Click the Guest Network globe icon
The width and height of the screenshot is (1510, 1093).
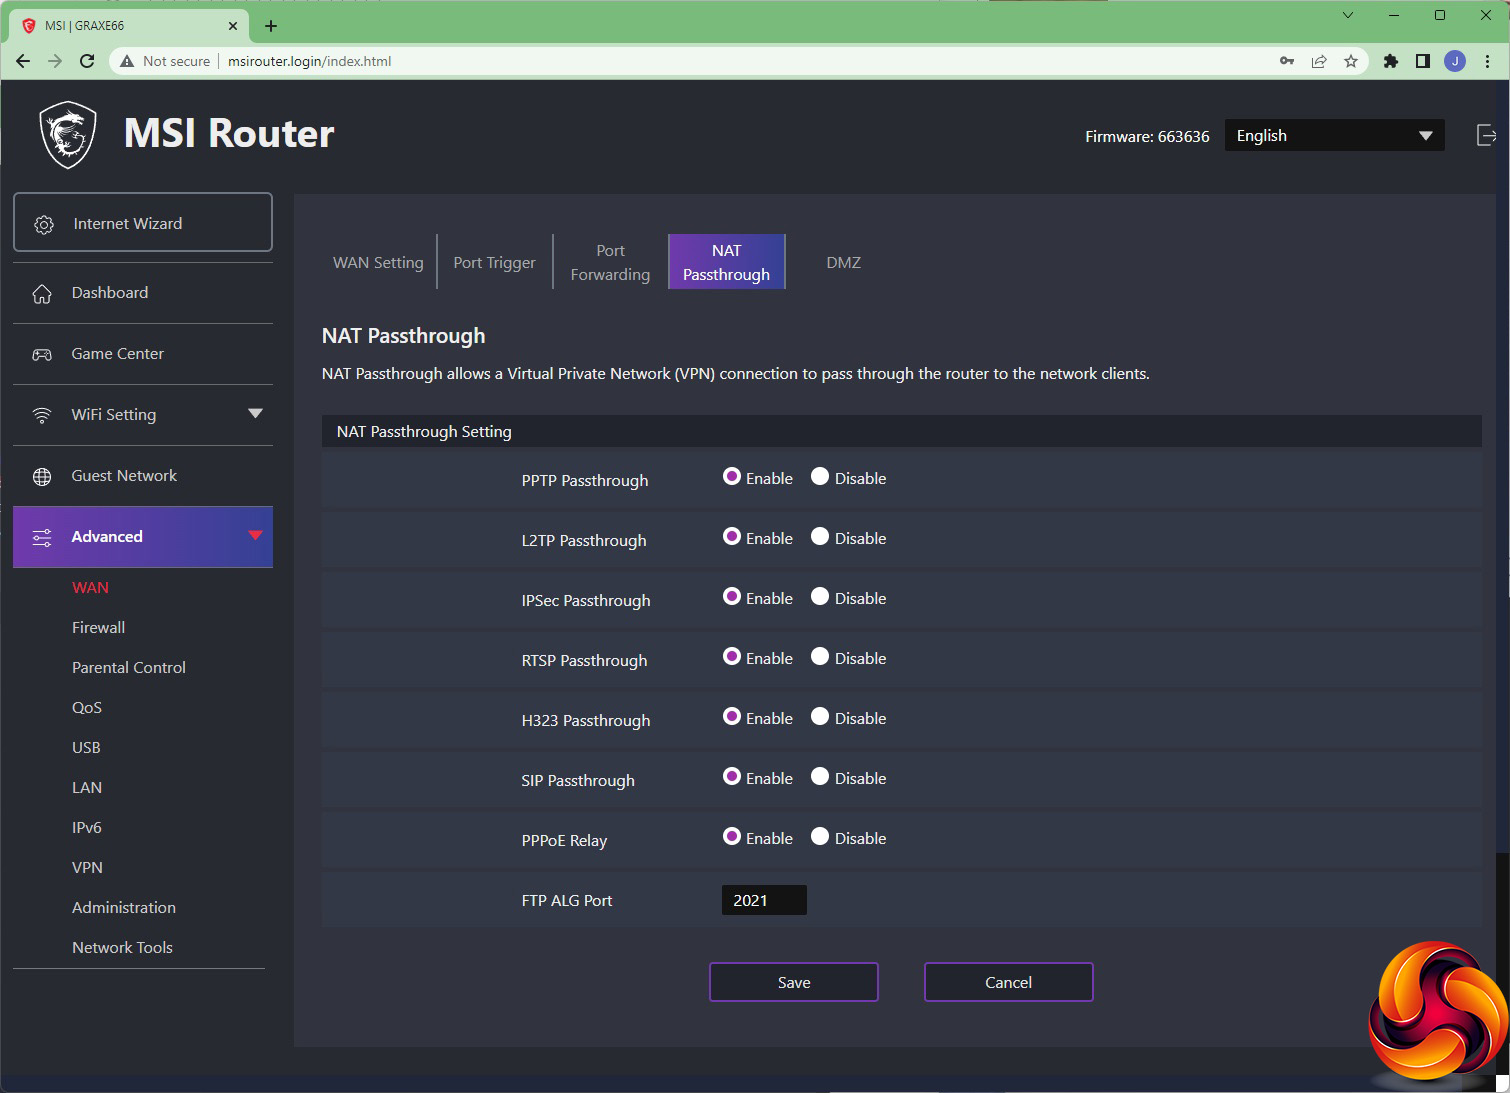pyautogui.click(x=42, y=476)
